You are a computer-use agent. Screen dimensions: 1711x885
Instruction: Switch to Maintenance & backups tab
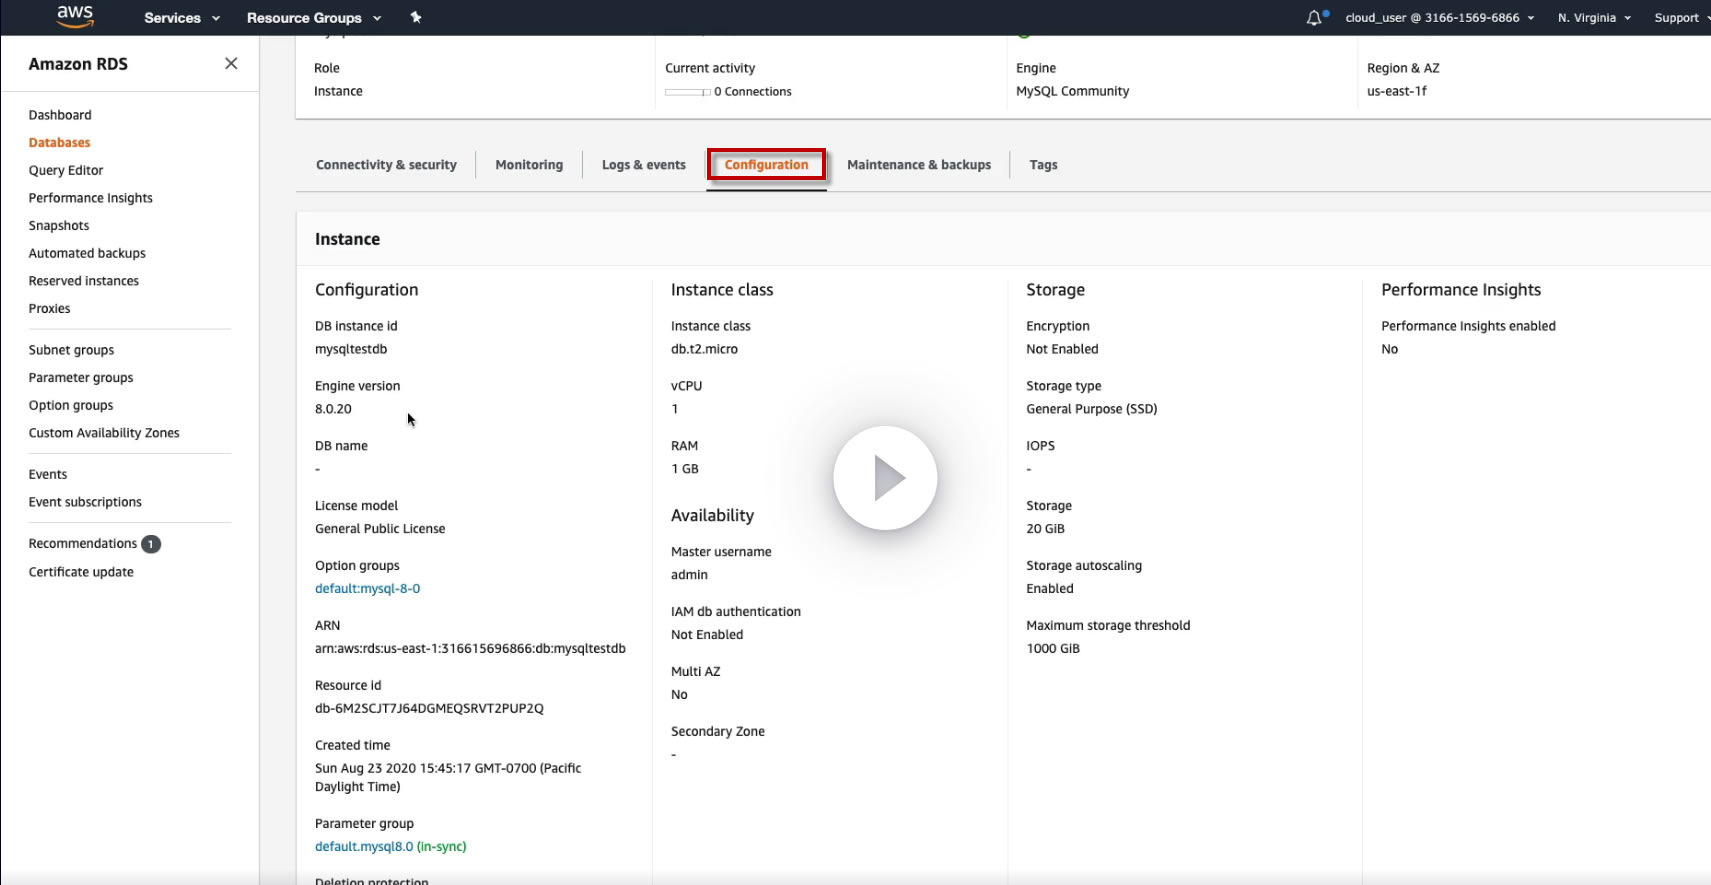[919, 165]
